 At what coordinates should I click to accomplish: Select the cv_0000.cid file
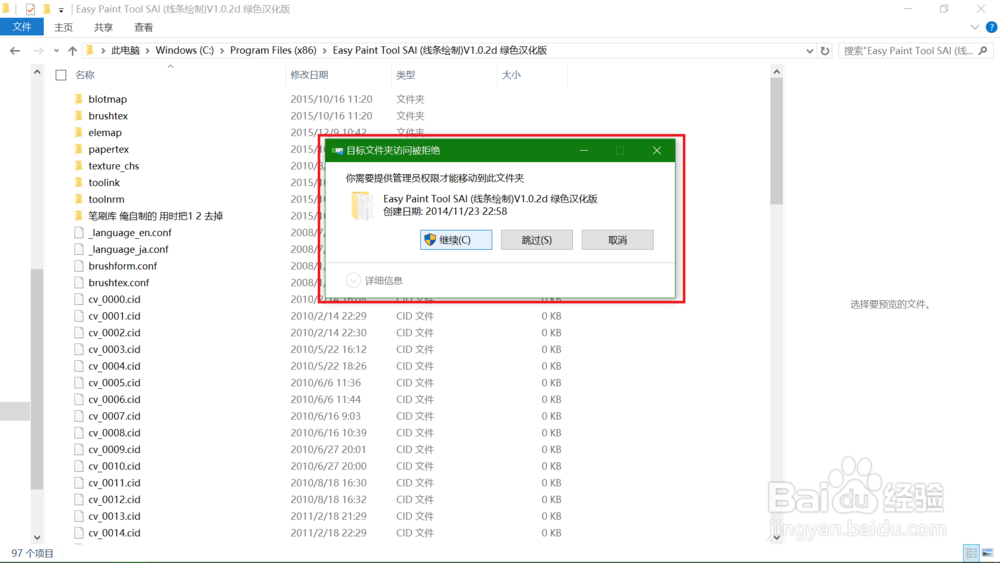[x=114, y=299]
